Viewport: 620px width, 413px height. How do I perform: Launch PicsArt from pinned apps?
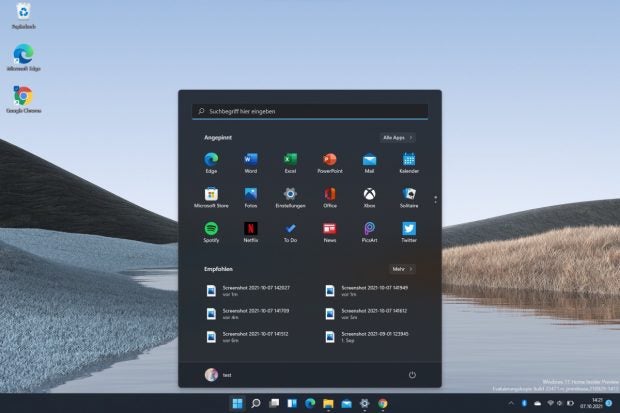(369, 232)
